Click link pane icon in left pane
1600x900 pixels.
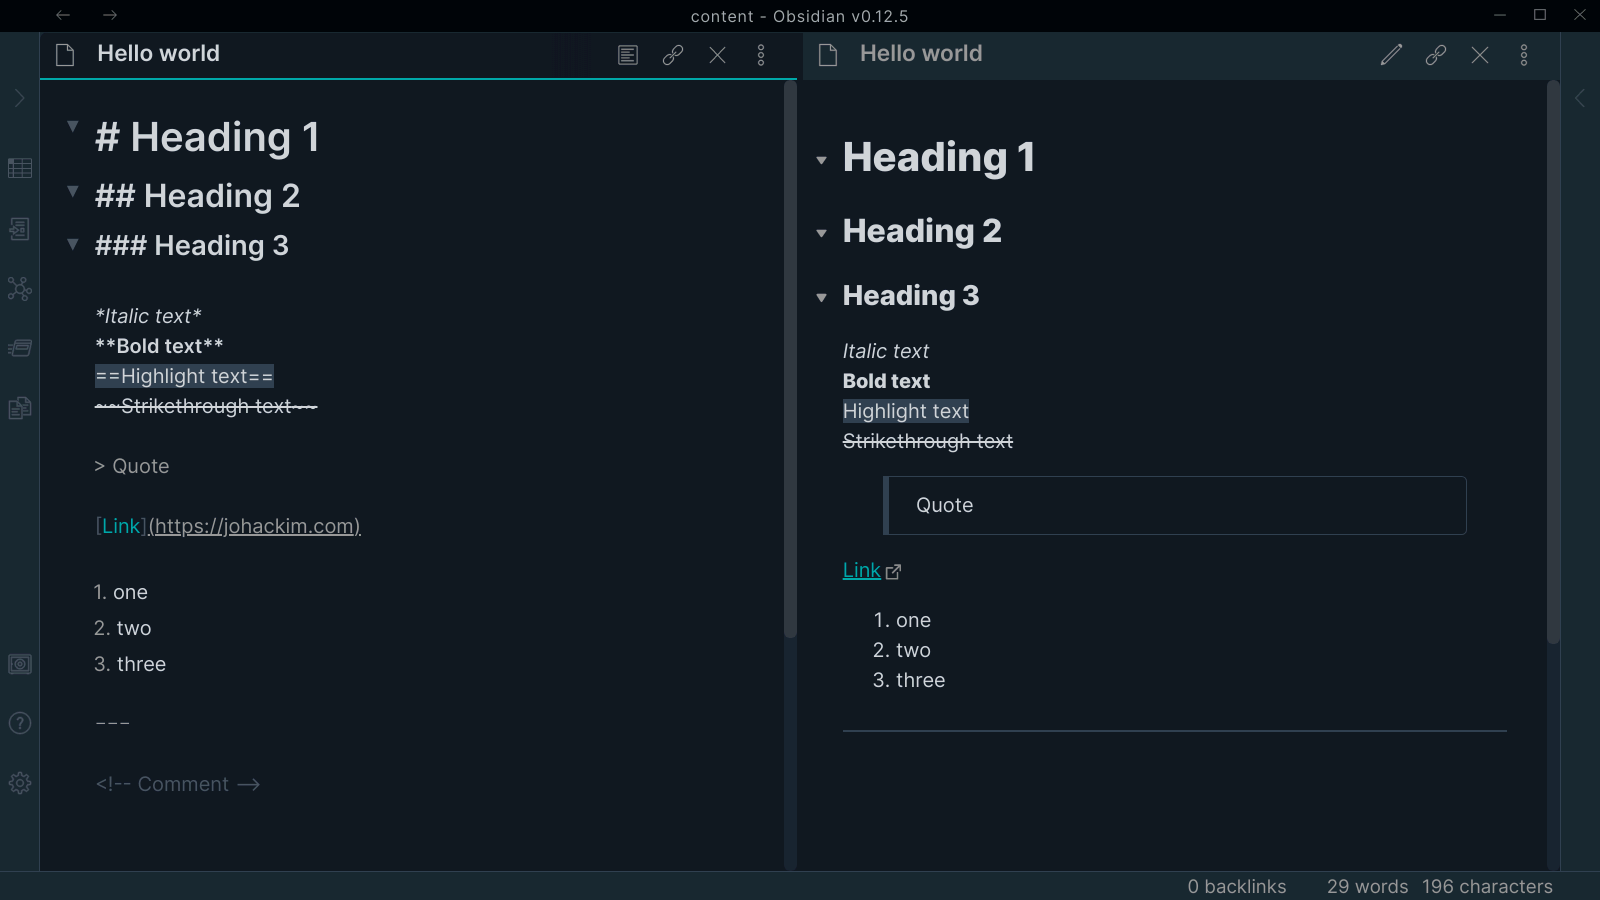(x=673, y=55)
